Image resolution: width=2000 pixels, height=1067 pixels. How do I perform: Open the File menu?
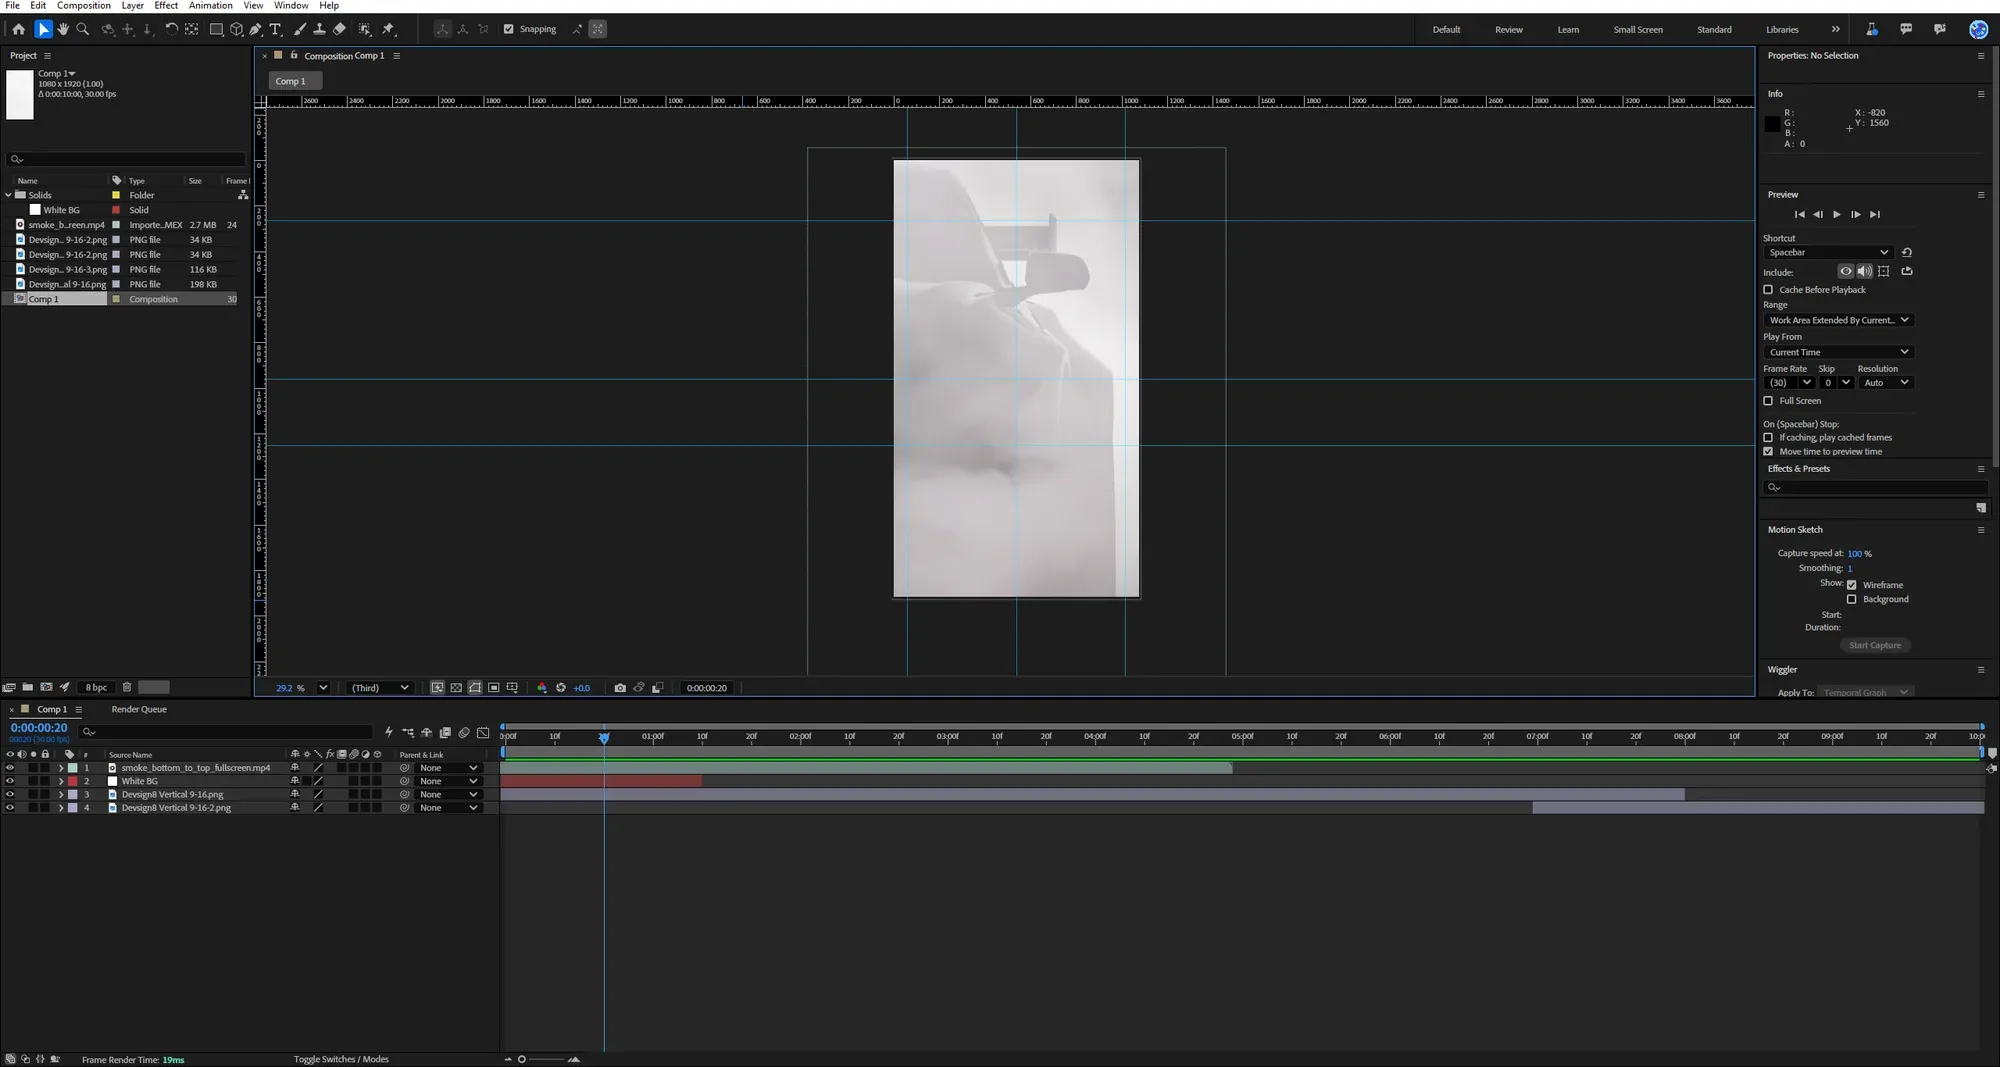pyautogui.click(x=12, y=5)
